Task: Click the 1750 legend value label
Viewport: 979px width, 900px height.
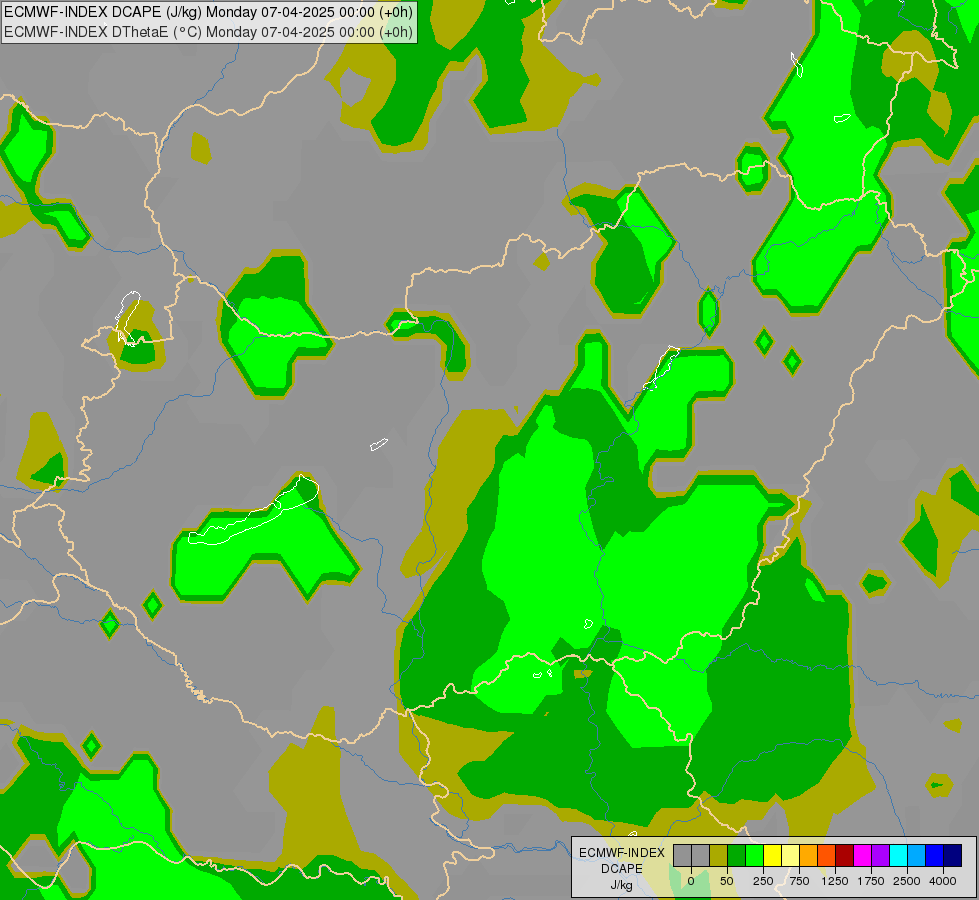Action: [871, 881]
